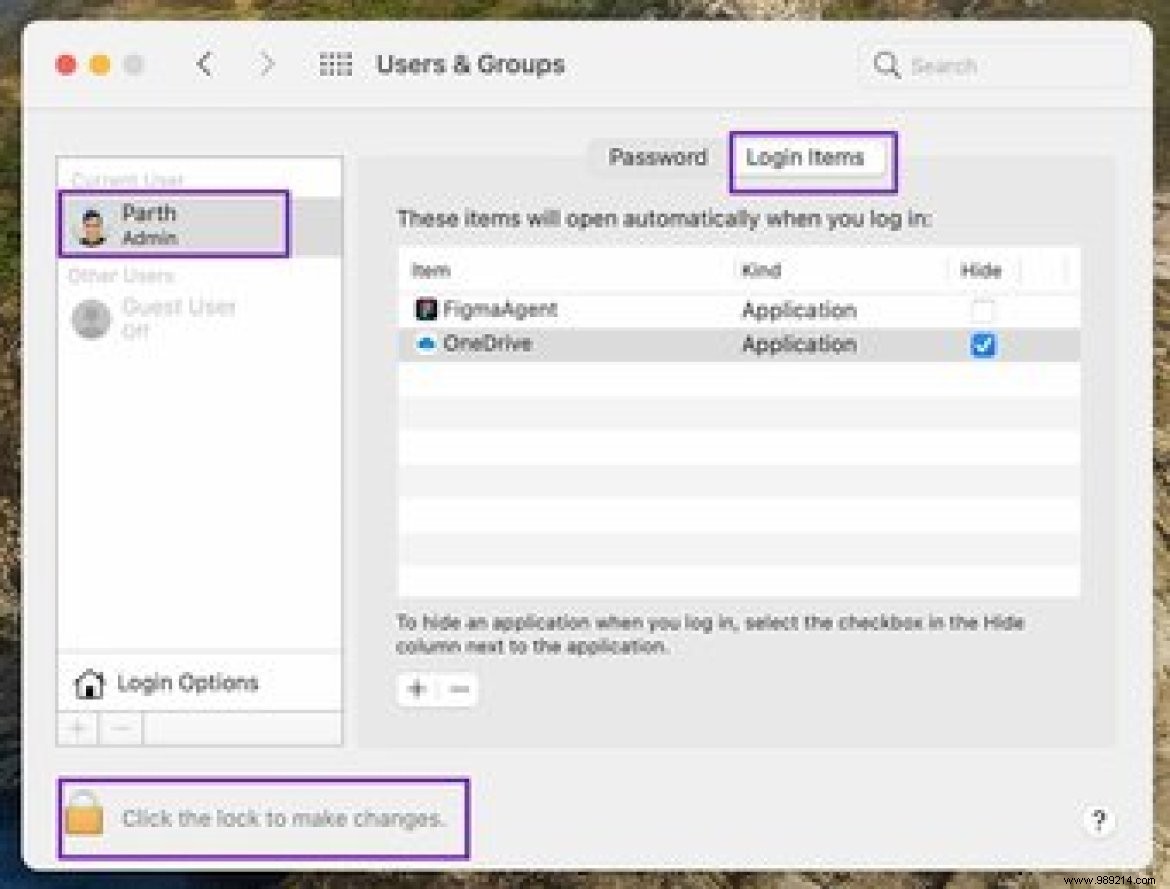Open help with the question mark button
The height and width of the screenshot is (889, 1170).
coord(1099,820)
